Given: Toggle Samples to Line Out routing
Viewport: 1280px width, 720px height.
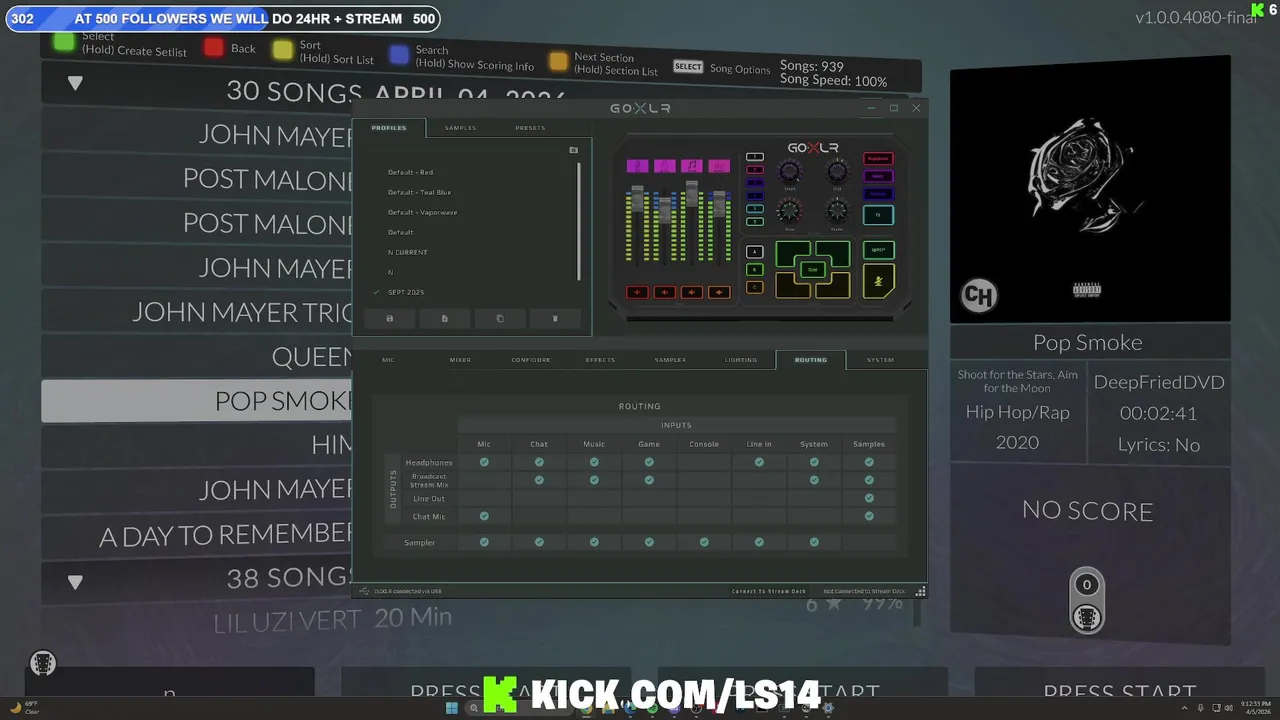Looking at the screenshot, I should (869, 498).
